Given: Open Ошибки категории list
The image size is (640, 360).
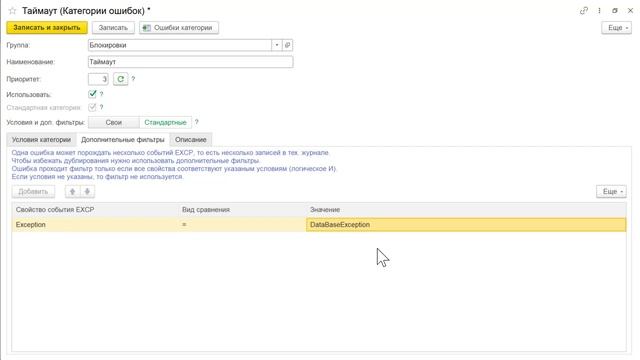Looking at the screenshot, I should 179,28.
